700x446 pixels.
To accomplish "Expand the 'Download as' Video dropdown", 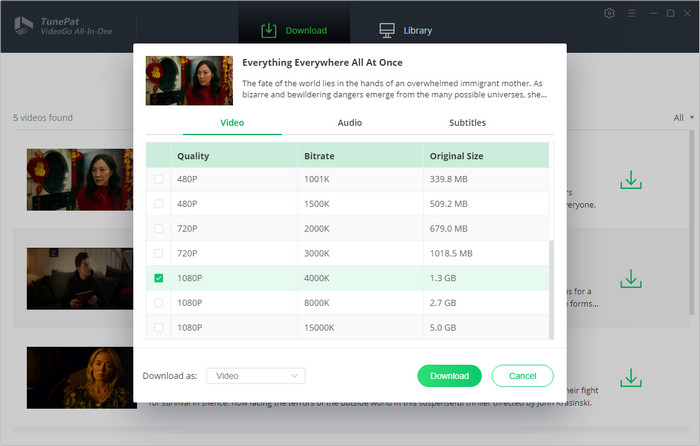I will [x=255, y=376].
